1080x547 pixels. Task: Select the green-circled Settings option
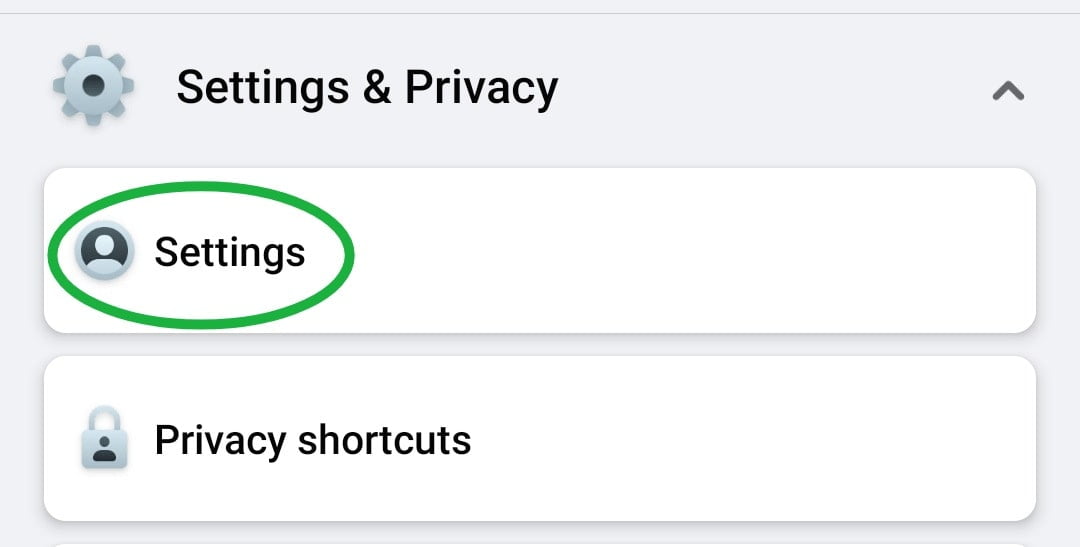[200, 254]
